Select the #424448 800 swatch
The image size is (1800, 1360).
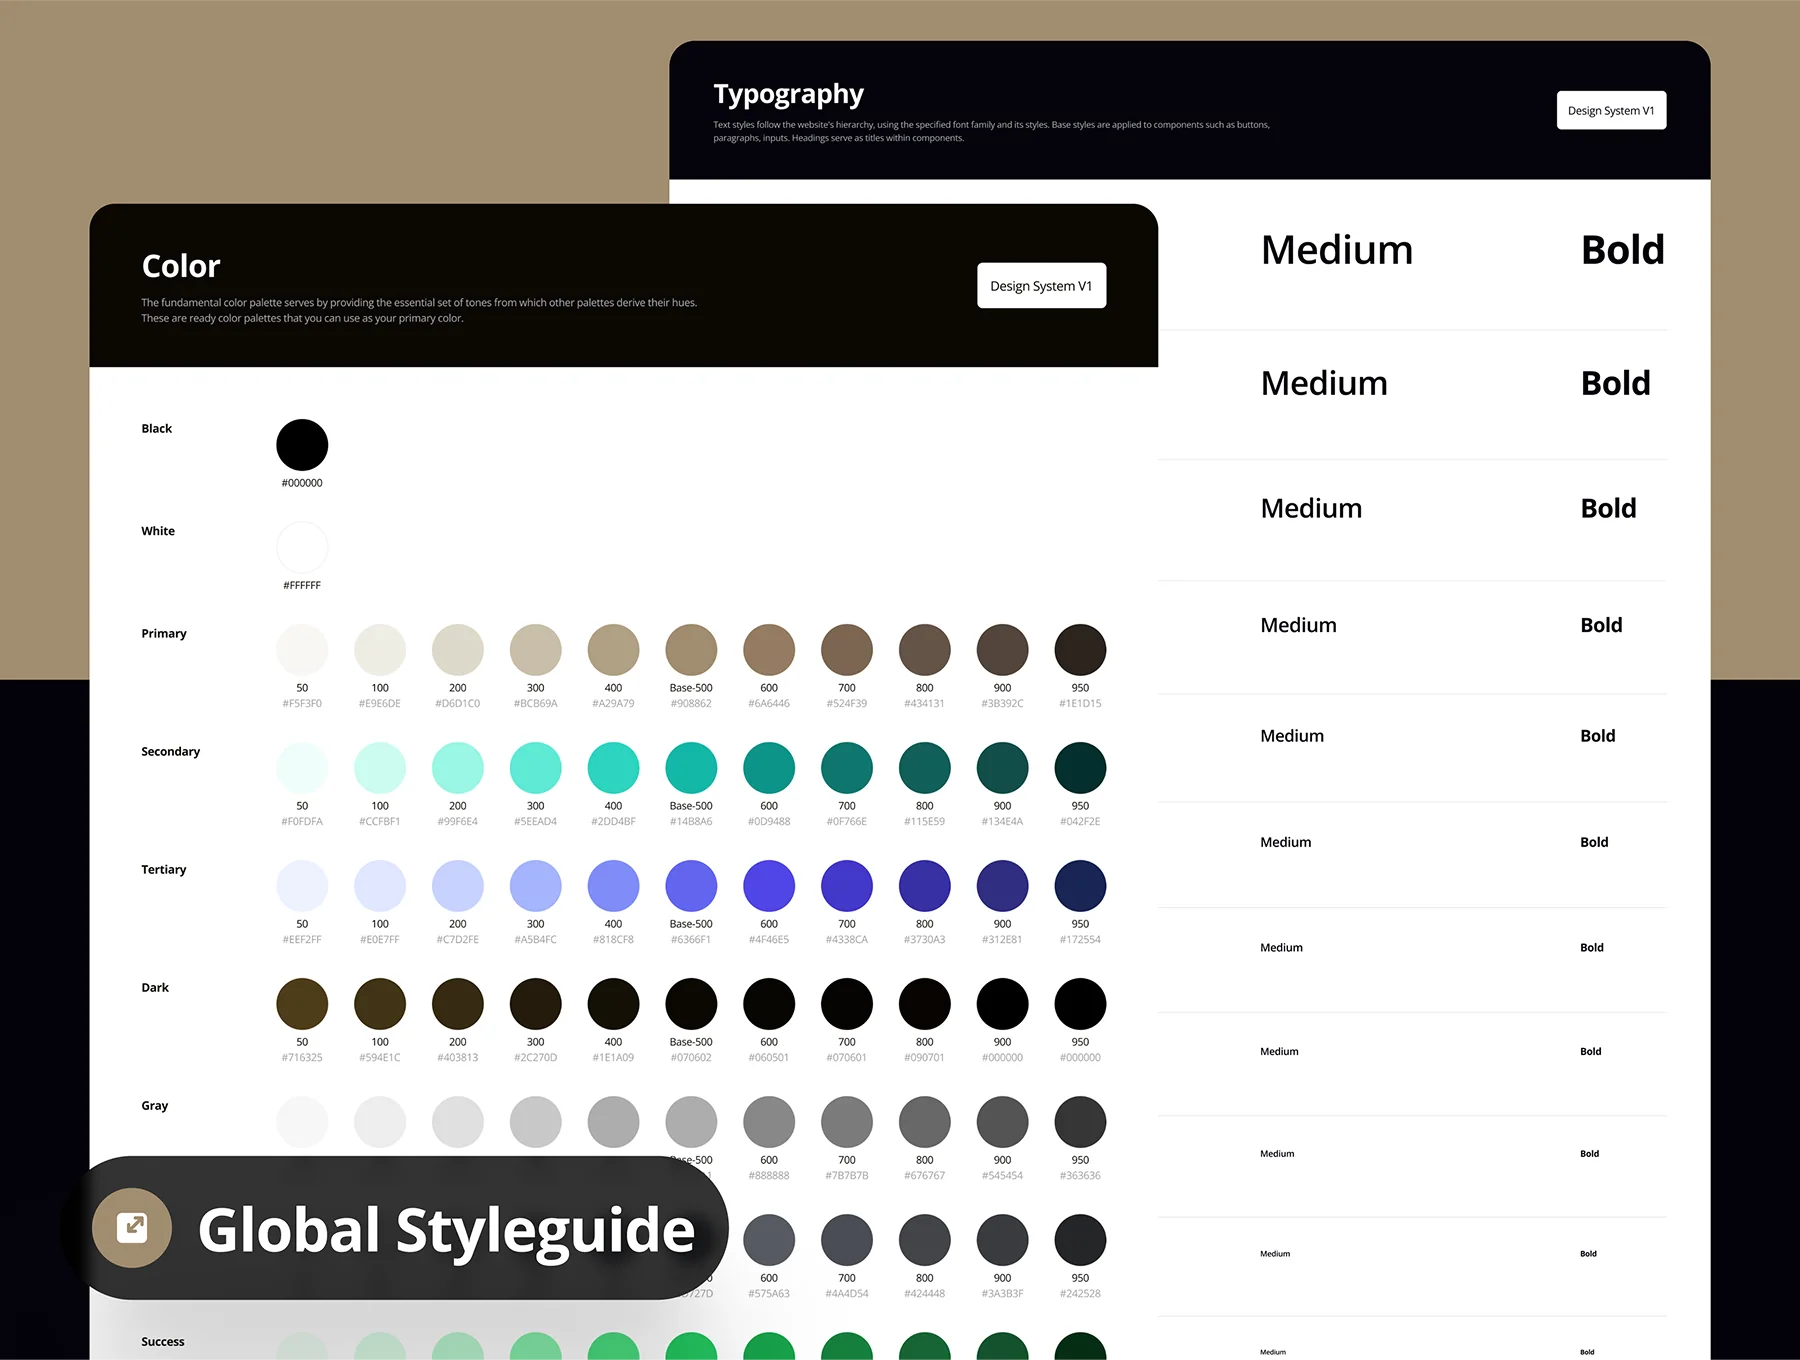coord(925,1240)
